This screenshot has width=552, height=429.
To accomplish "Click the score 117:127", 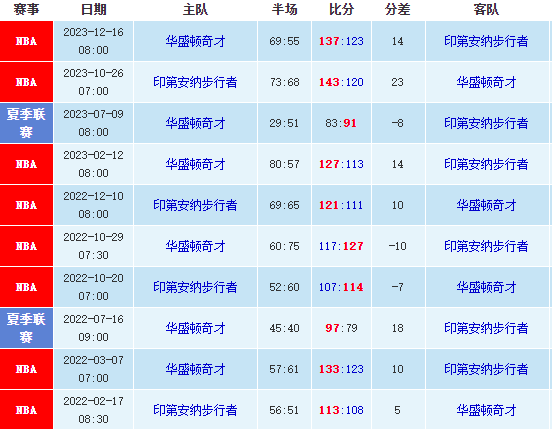I will tap(341, 246).
